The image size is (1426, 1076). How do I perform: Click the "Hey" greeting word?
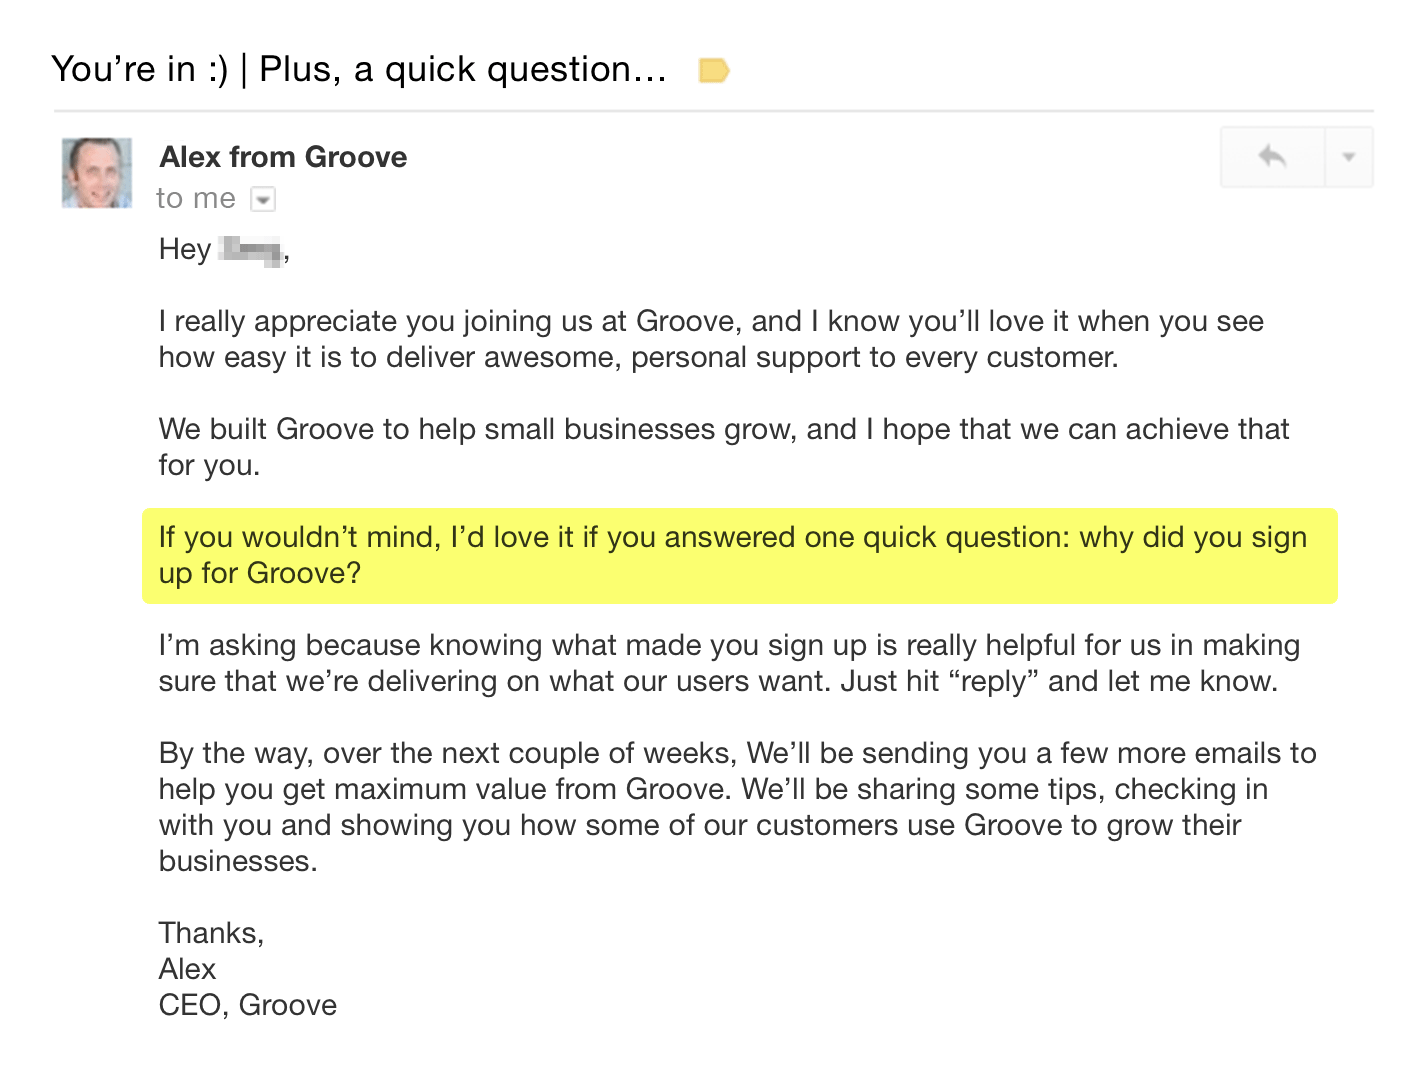coord(185,249)
